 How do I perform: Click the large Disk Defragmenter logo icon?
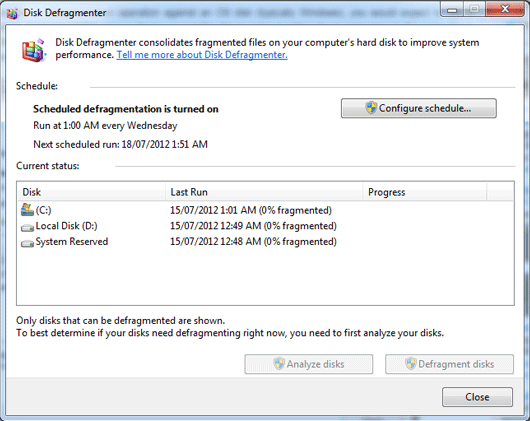(33, 50)
